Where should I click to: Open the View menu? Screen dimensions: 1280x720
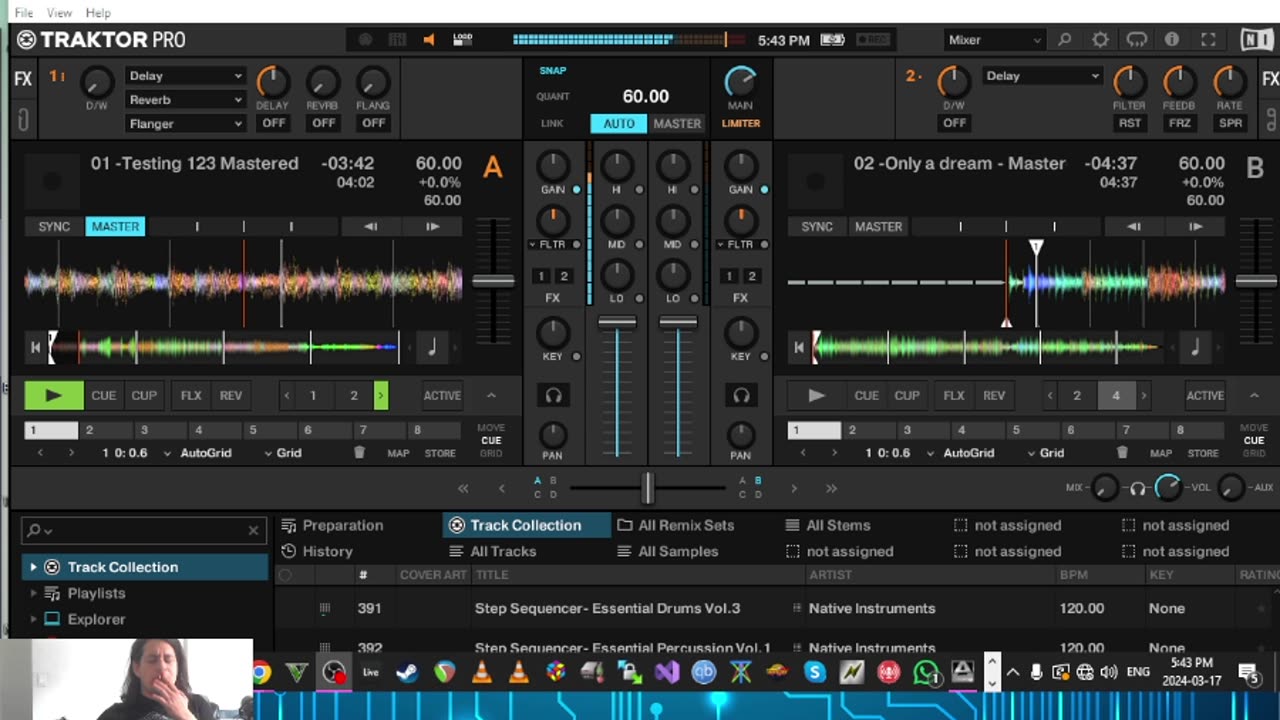click(x=60, y=13)
